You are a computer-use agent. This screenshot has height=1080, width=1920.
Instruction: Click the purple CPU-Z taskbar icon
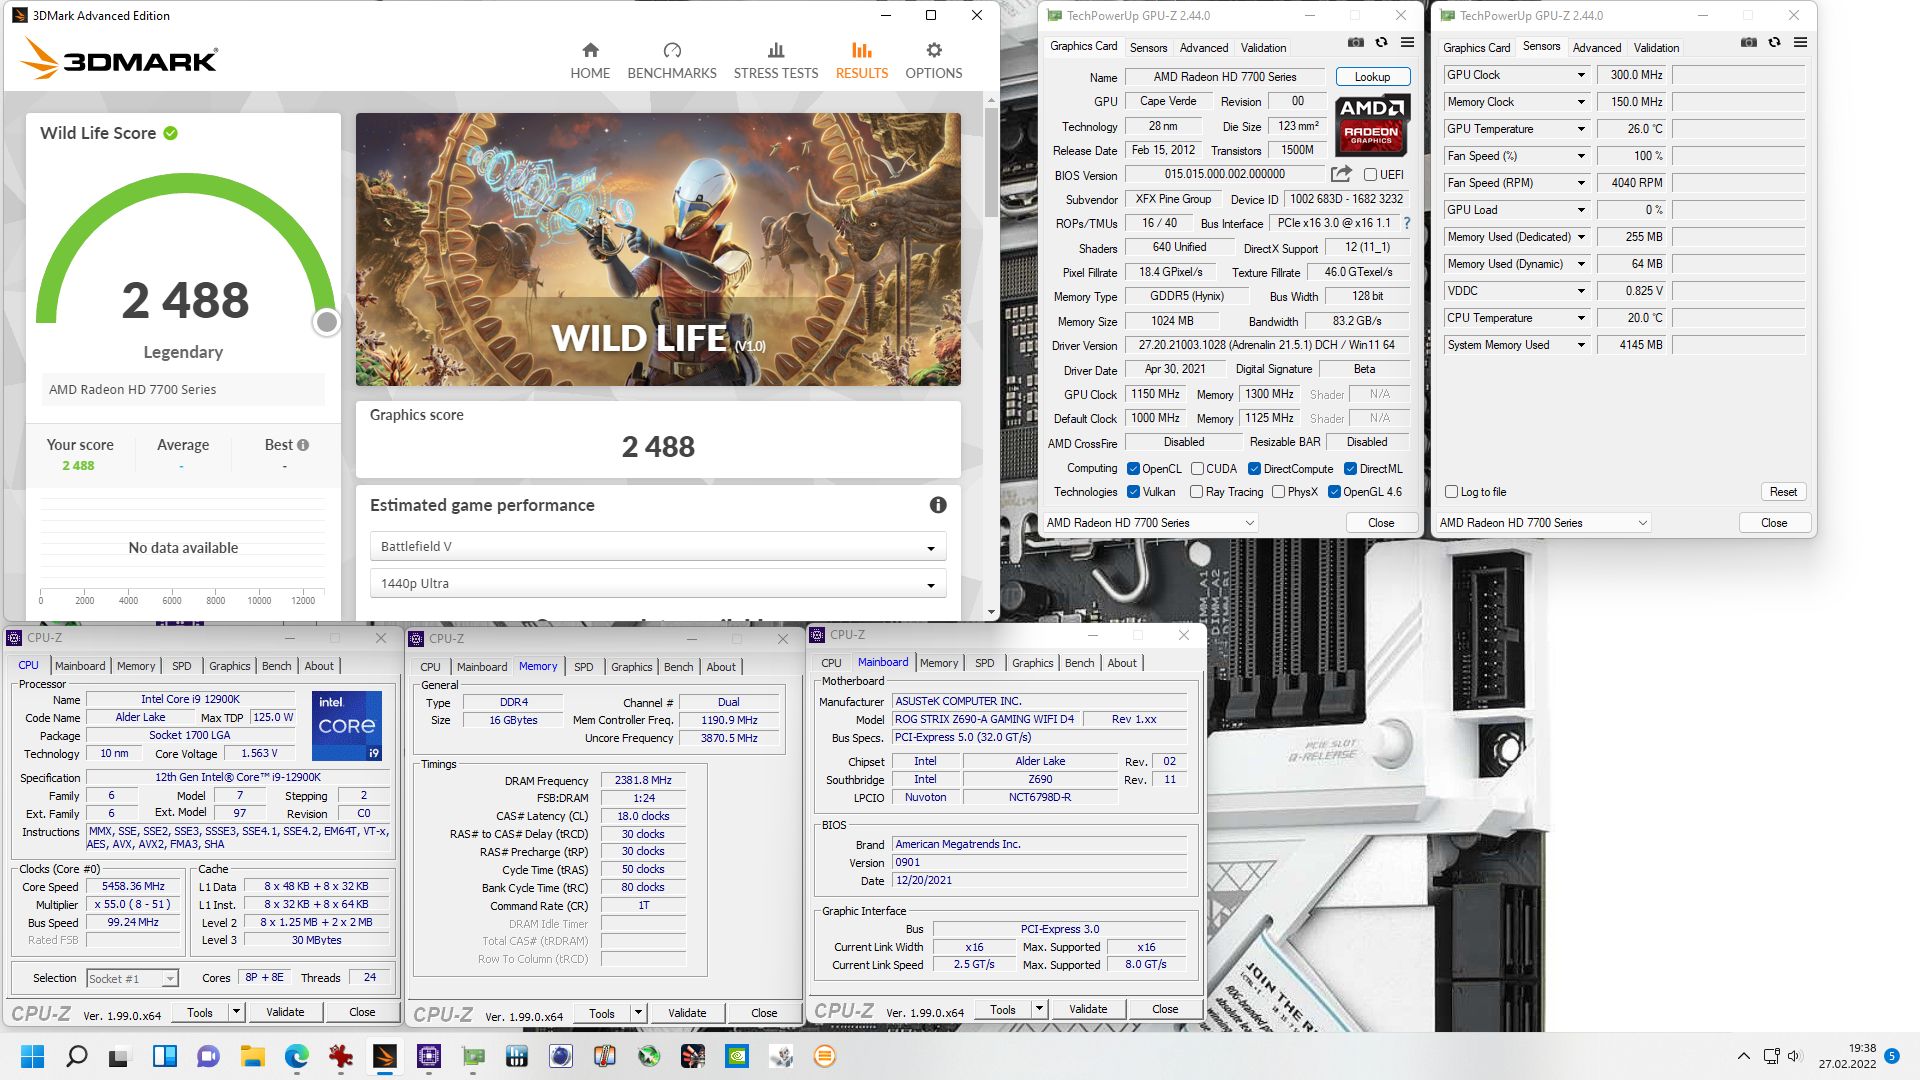tap(429, 1056)
